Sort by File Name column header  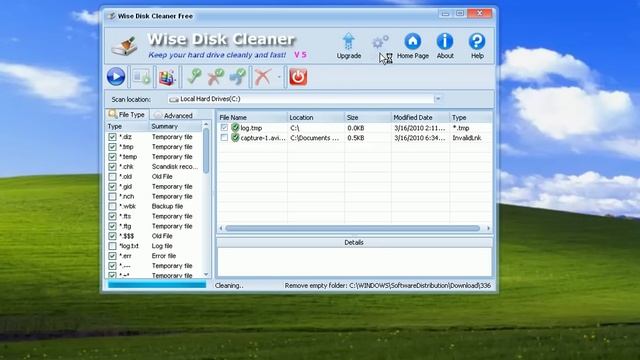[252, 118]
